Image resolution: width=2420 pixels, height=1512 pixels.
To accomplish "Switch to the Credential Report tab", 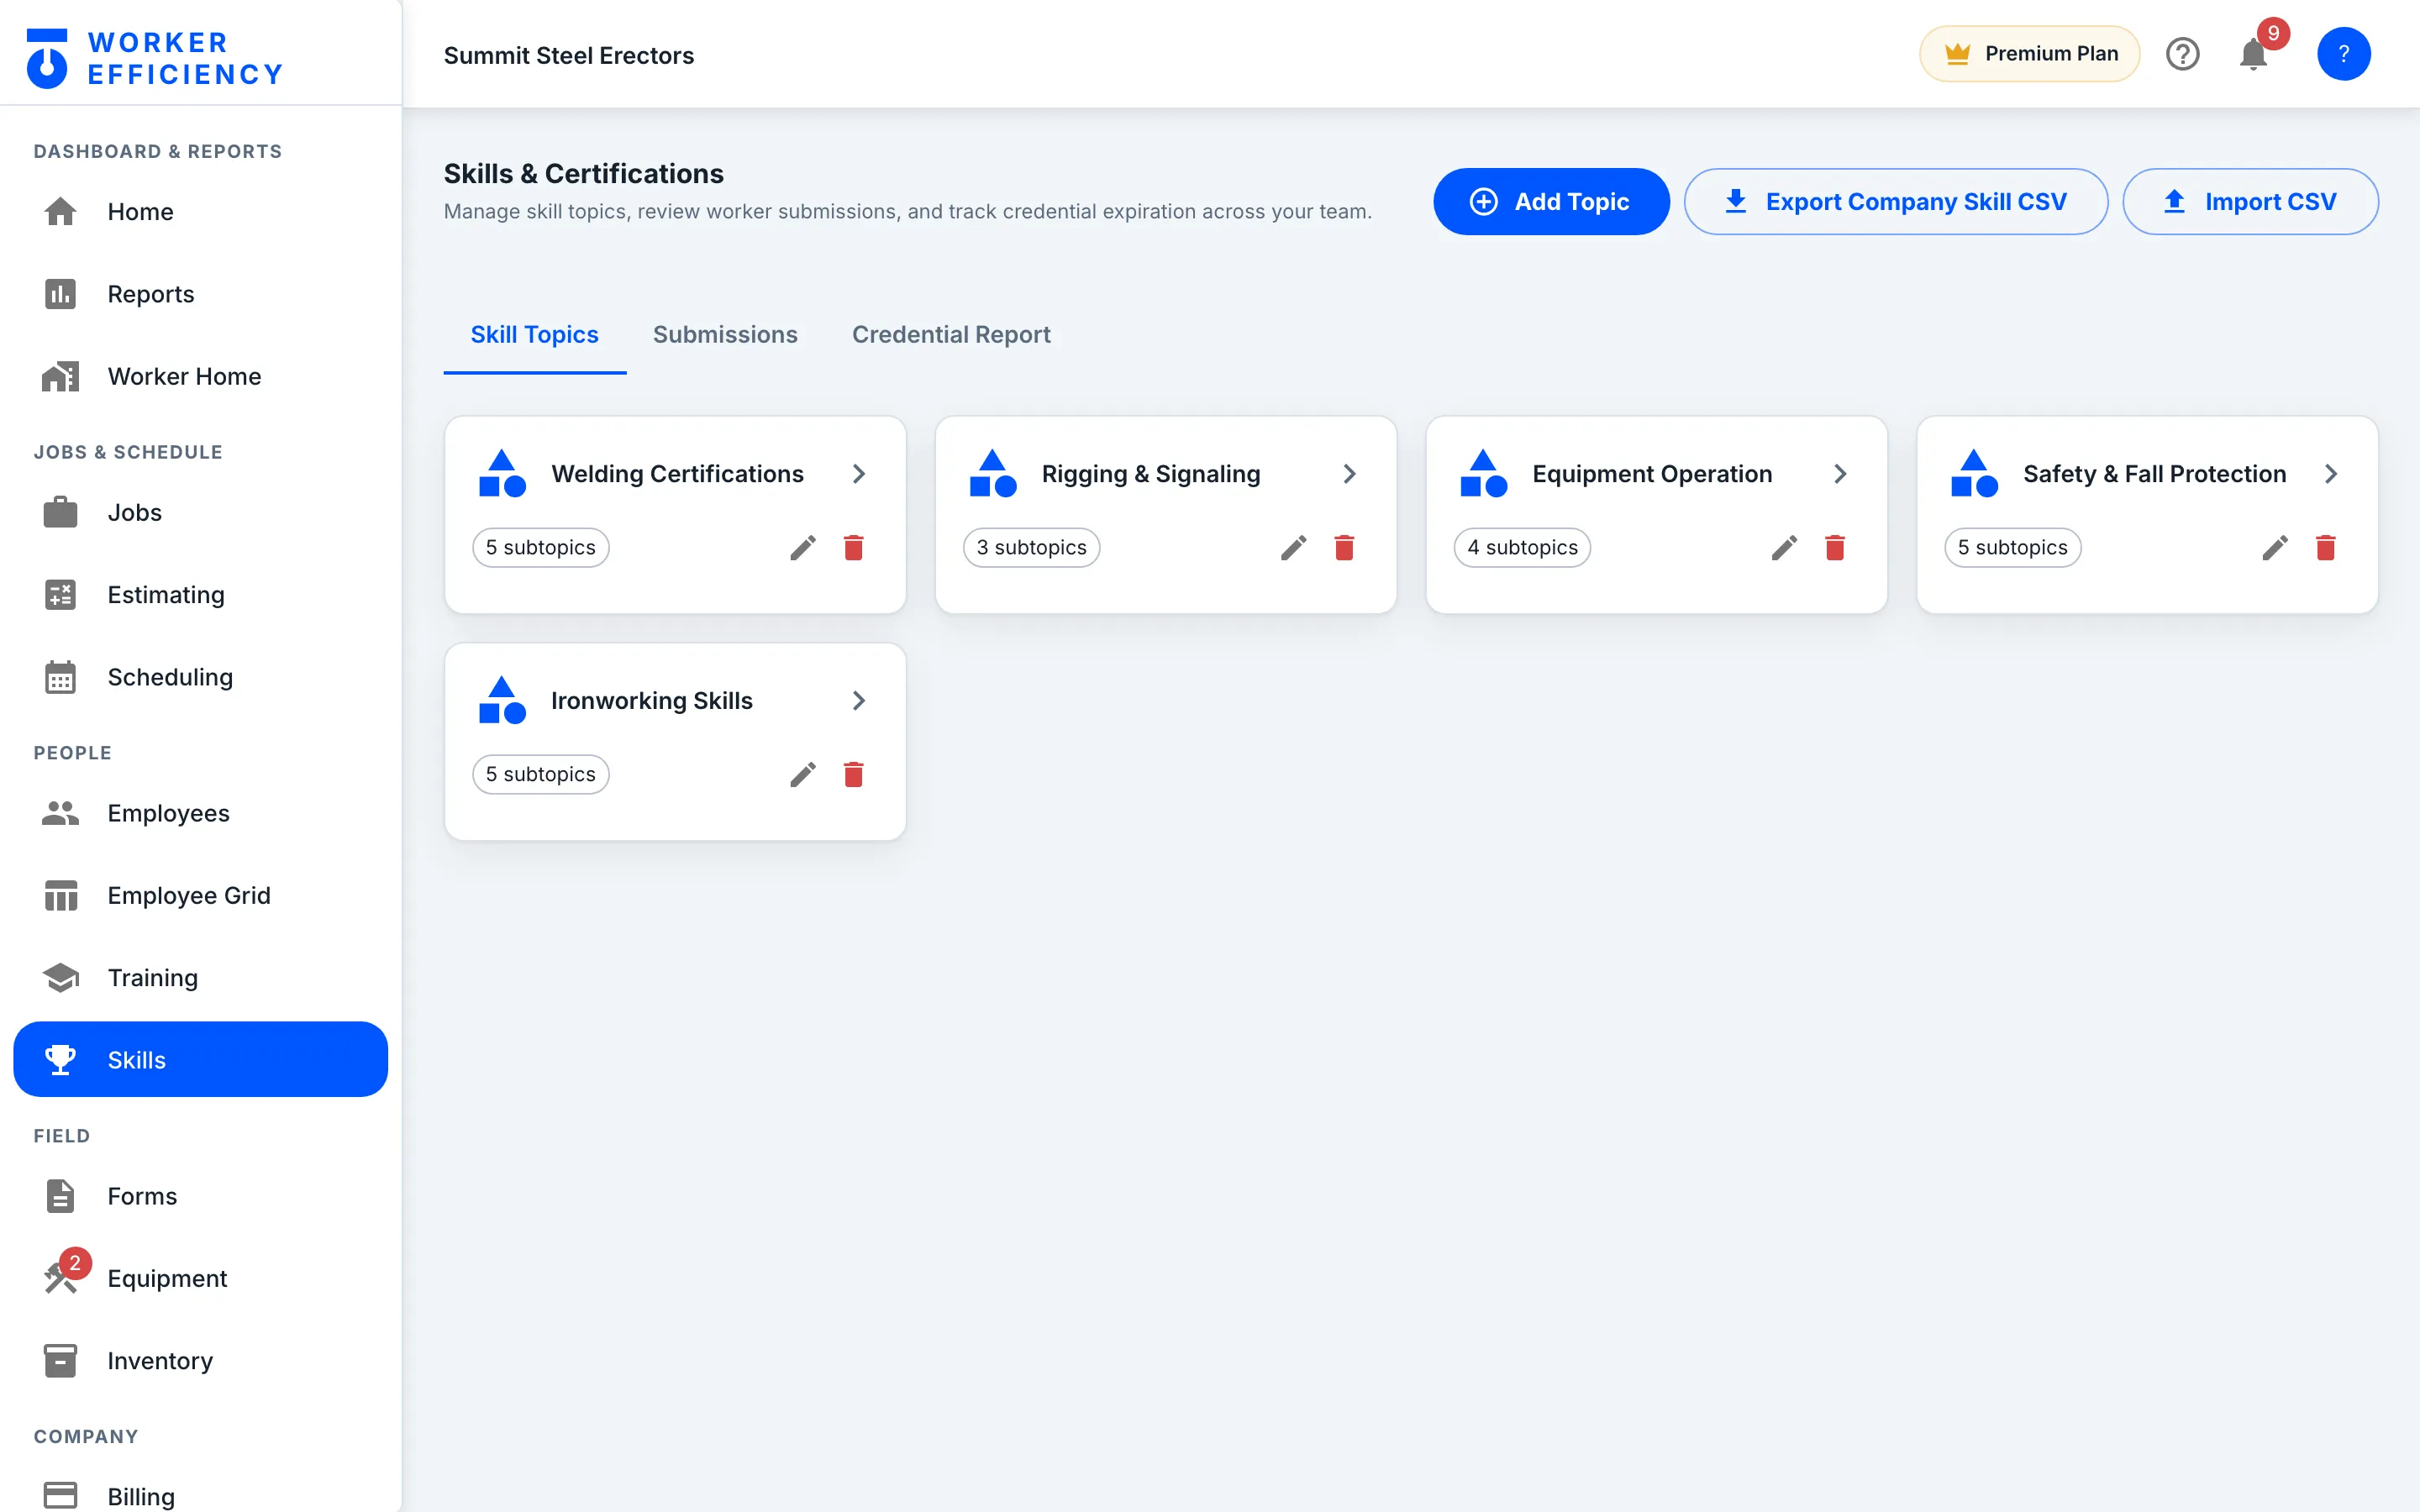I will pos(951,335).
